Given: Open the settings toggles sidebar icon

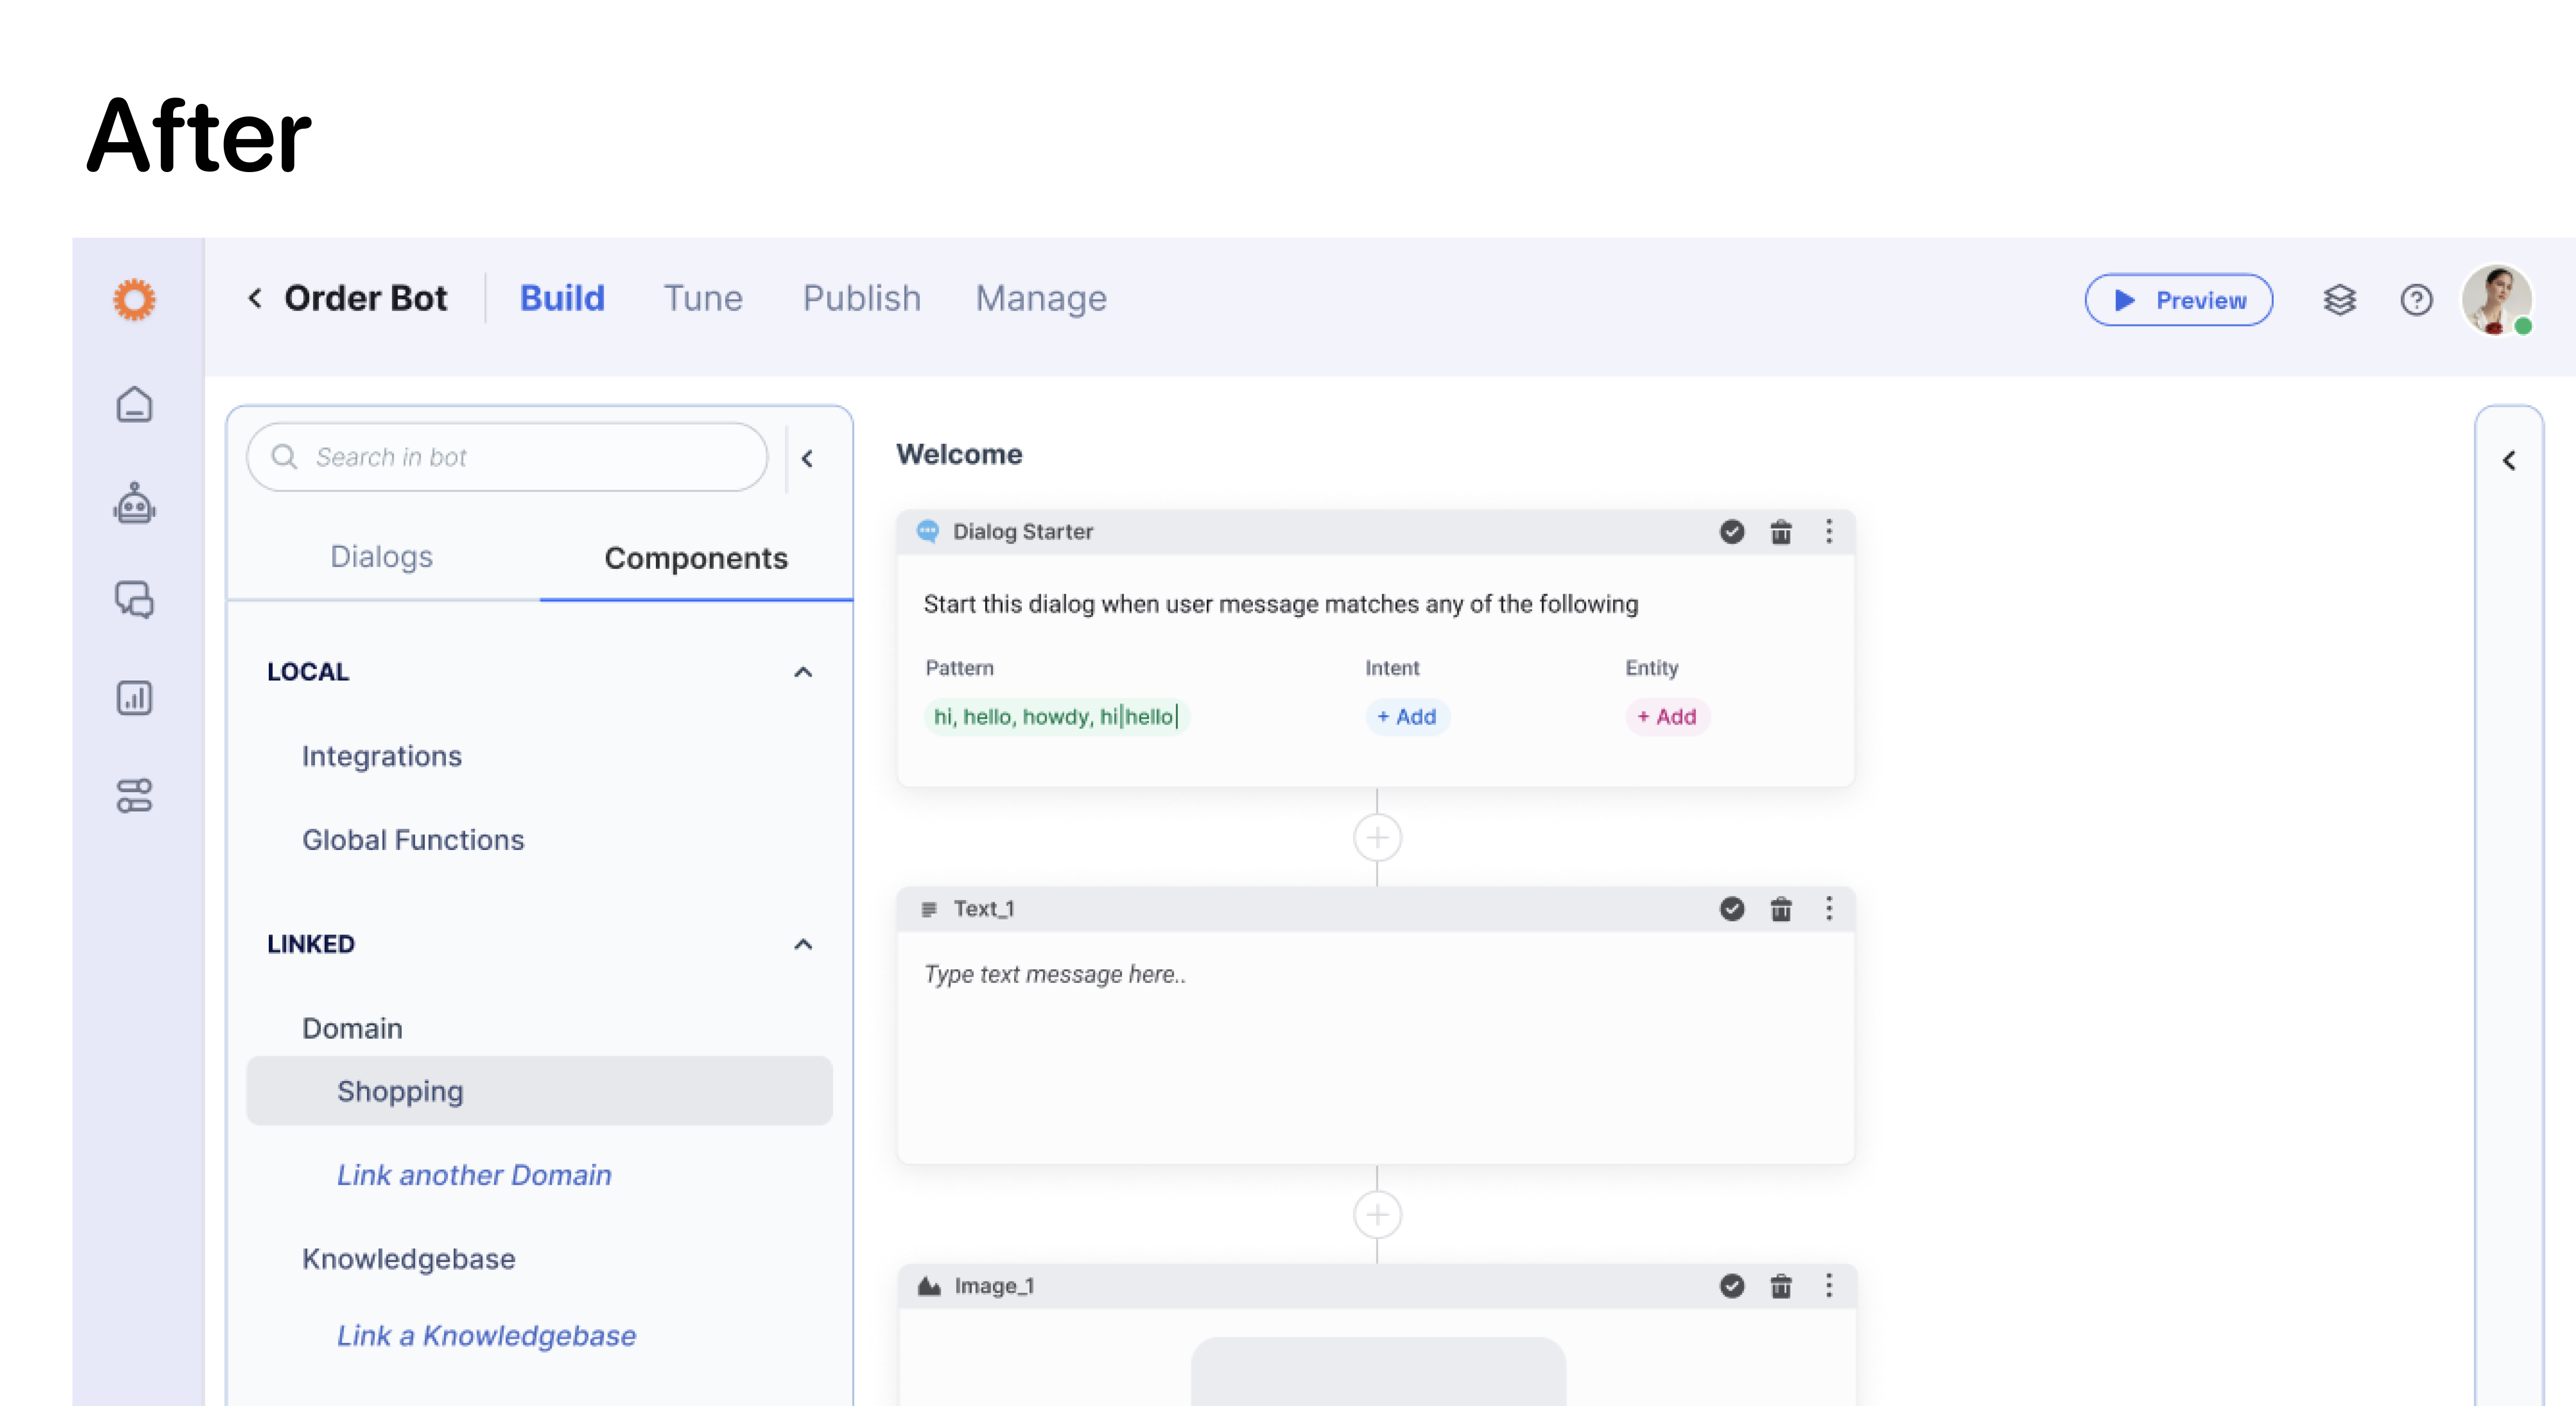Looking at the screenshot, I should tap(135, 796).
